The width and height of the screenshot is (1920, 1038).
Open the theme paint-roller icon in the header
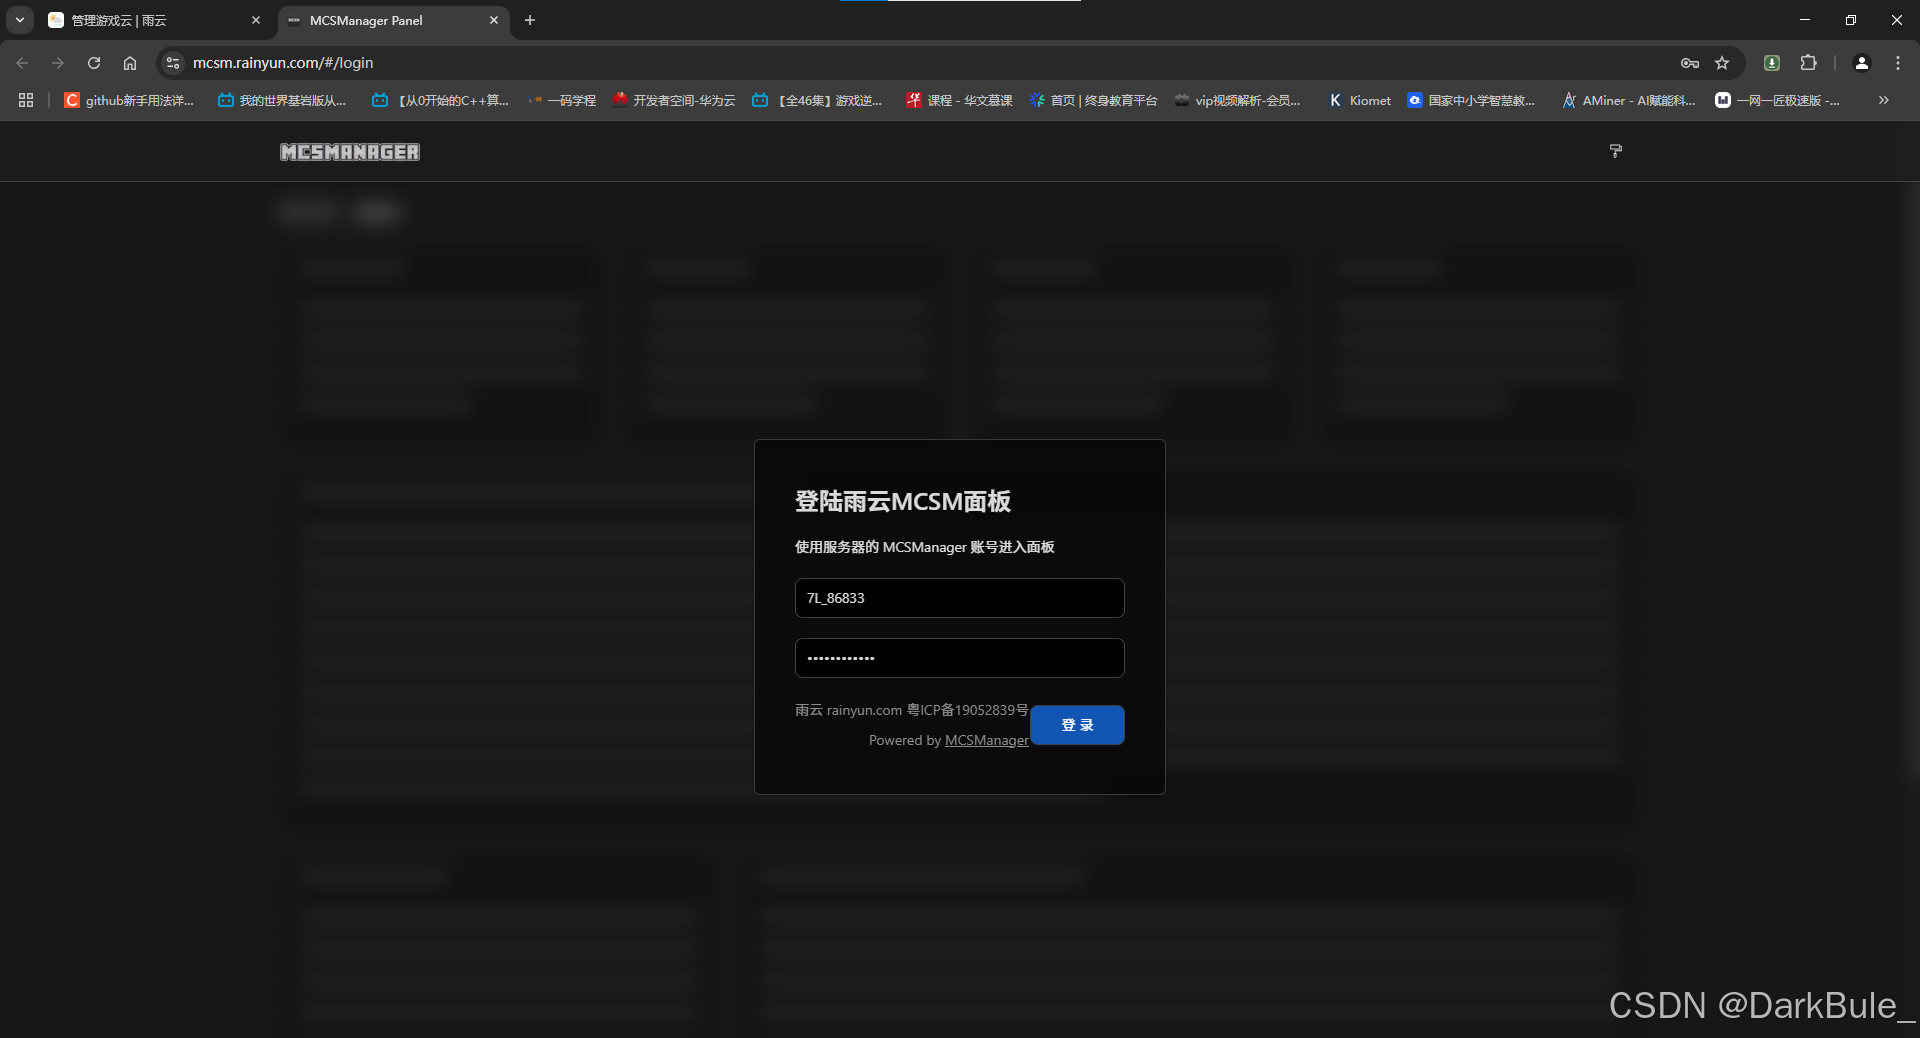[x=1615, y=151]
